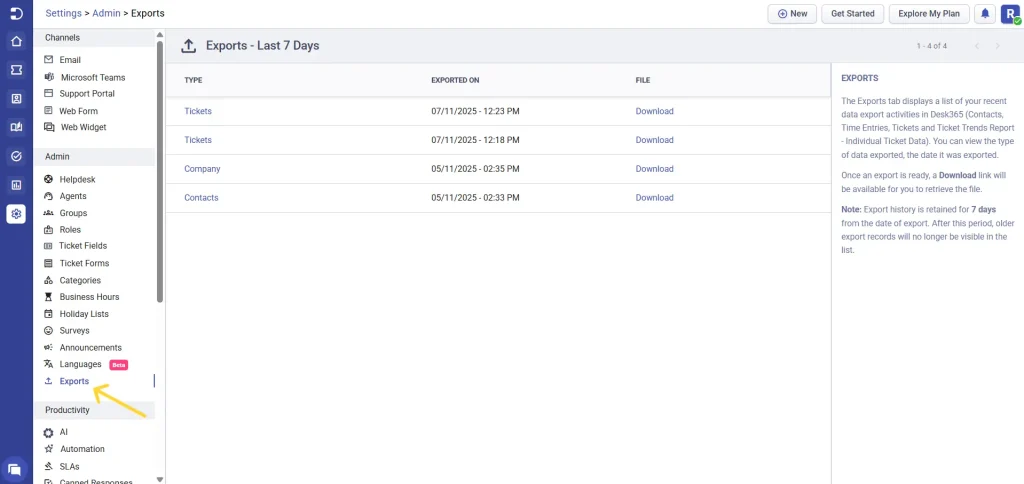Download the Contacts export file

(654, 197)
